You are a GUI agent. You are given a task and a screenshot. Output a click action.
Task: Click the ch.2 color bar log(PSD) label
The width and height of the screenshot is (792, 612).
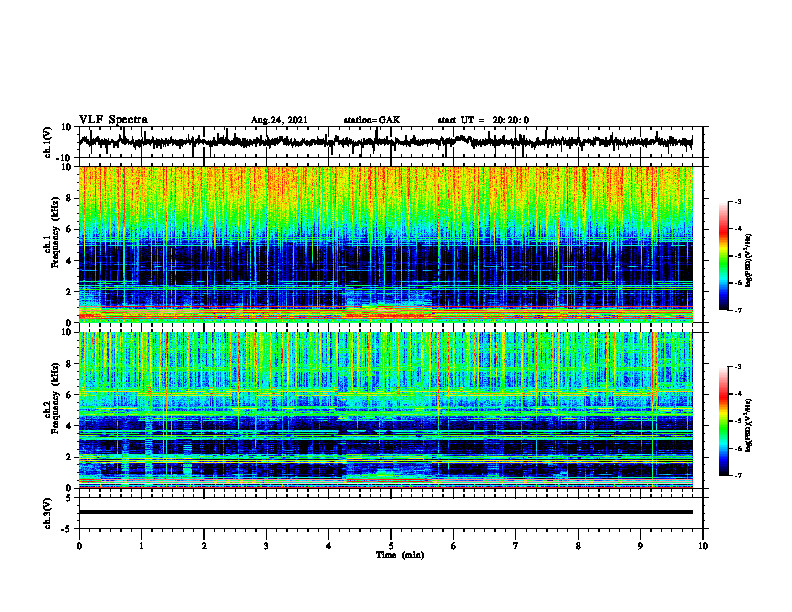coord(749,425)
